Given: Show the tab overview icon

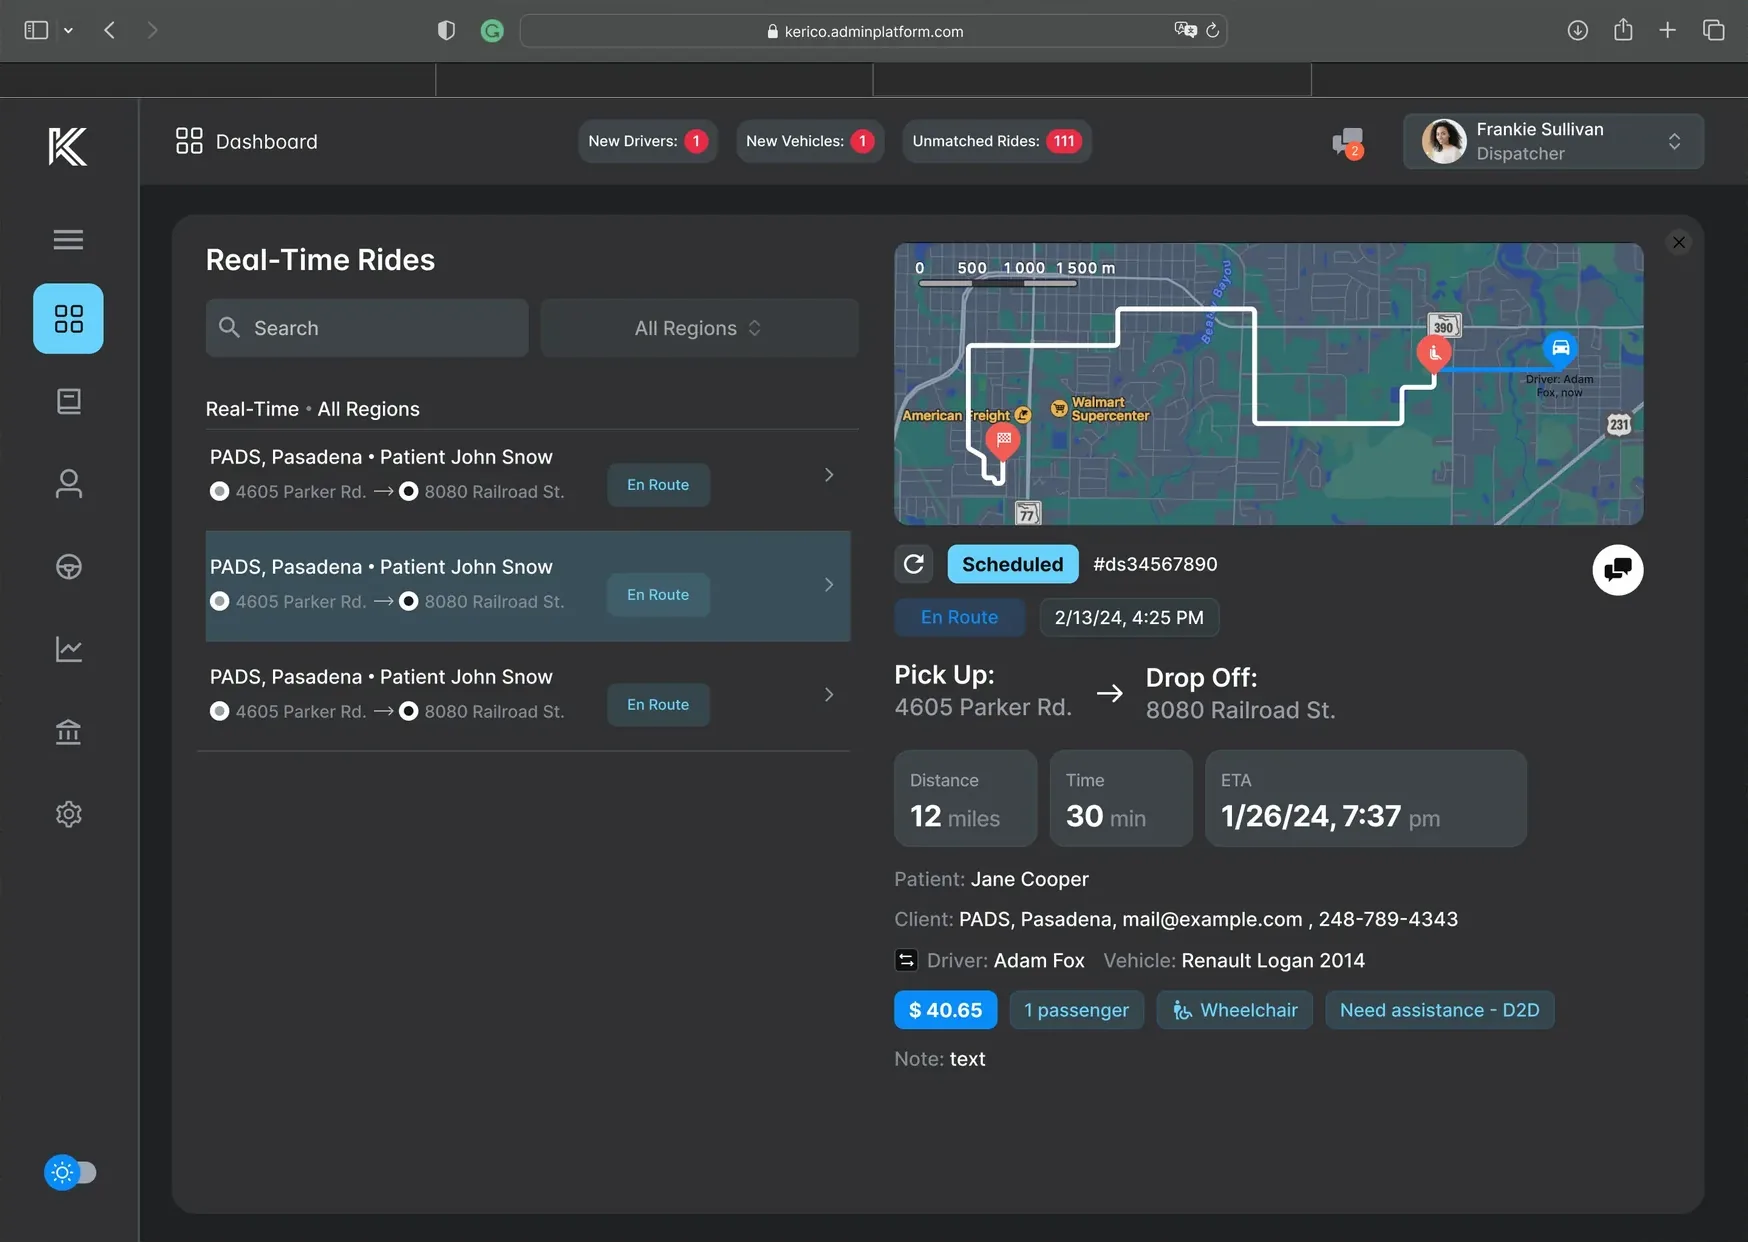Looking at the screenshot, I should pyautogui.click(x=1713, y=30).
